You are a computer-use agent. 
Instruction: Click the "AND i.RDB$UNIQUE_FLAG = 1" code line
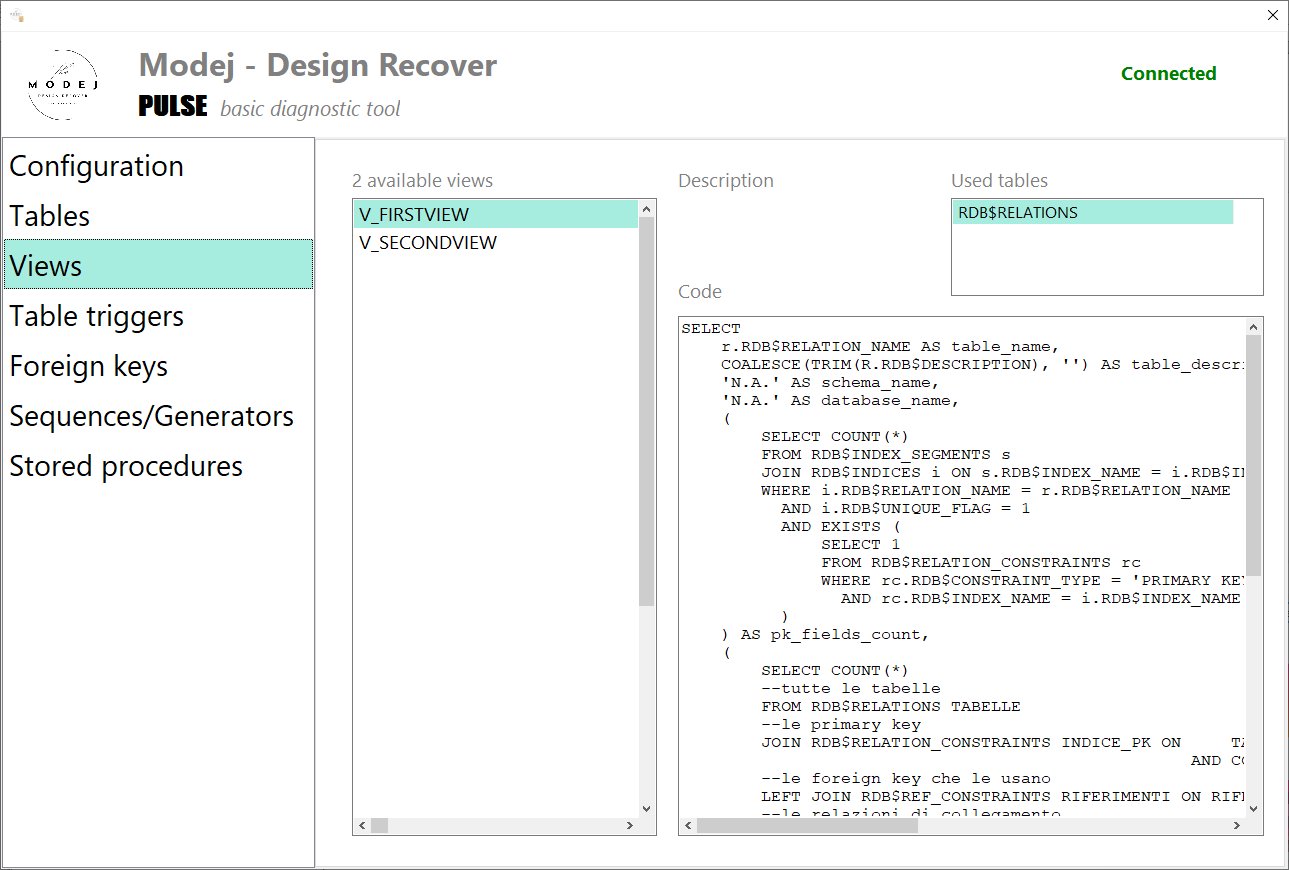click(x=906, y=508)
